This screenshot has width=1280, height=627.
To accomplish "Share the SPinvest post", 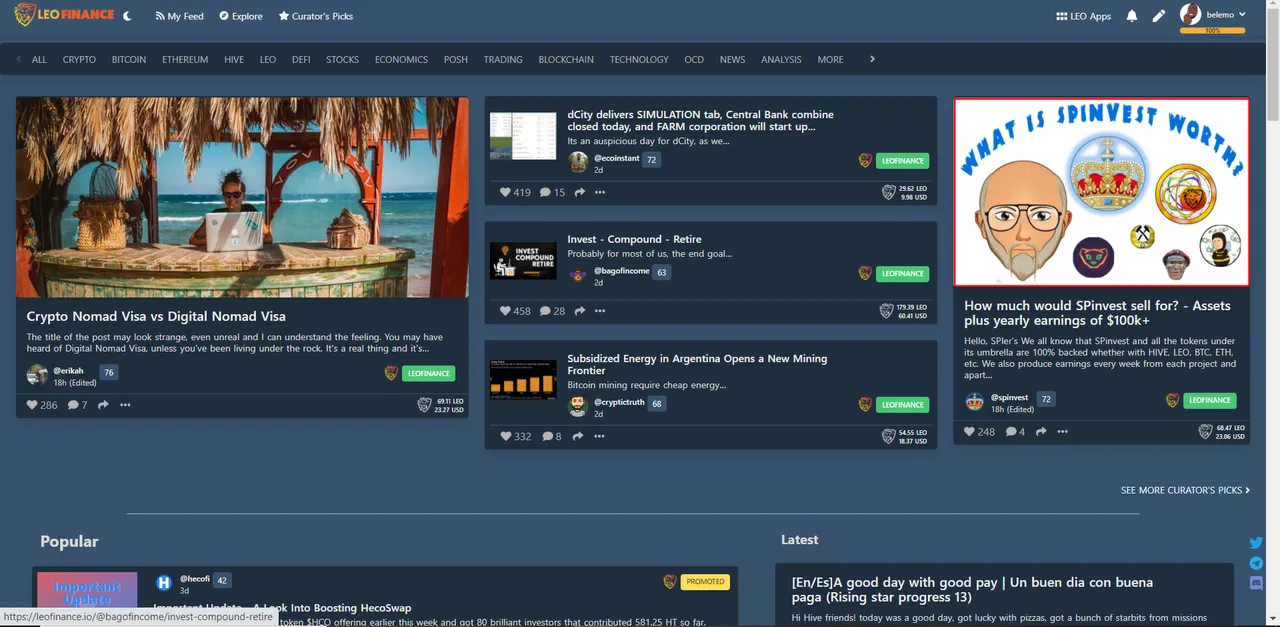I will coord(1041,432).
